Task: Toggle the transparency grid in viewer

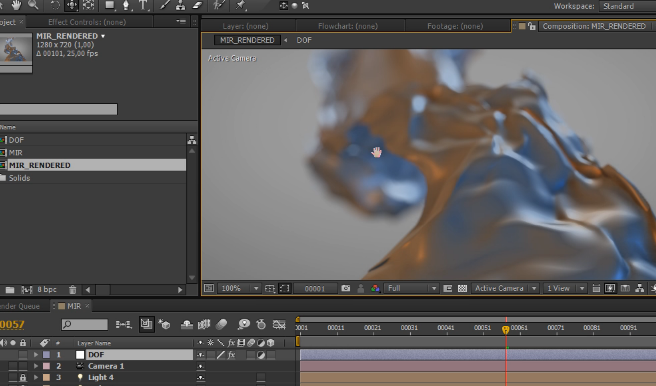Action: 462,288
